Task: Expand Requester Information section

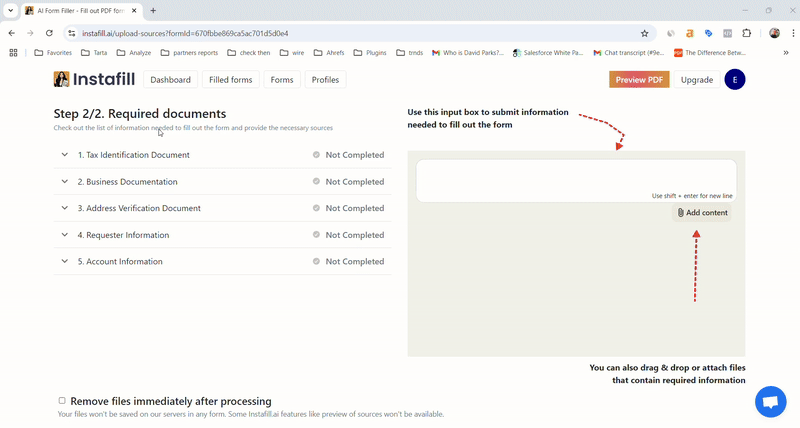Action: [x=65, y=235]
